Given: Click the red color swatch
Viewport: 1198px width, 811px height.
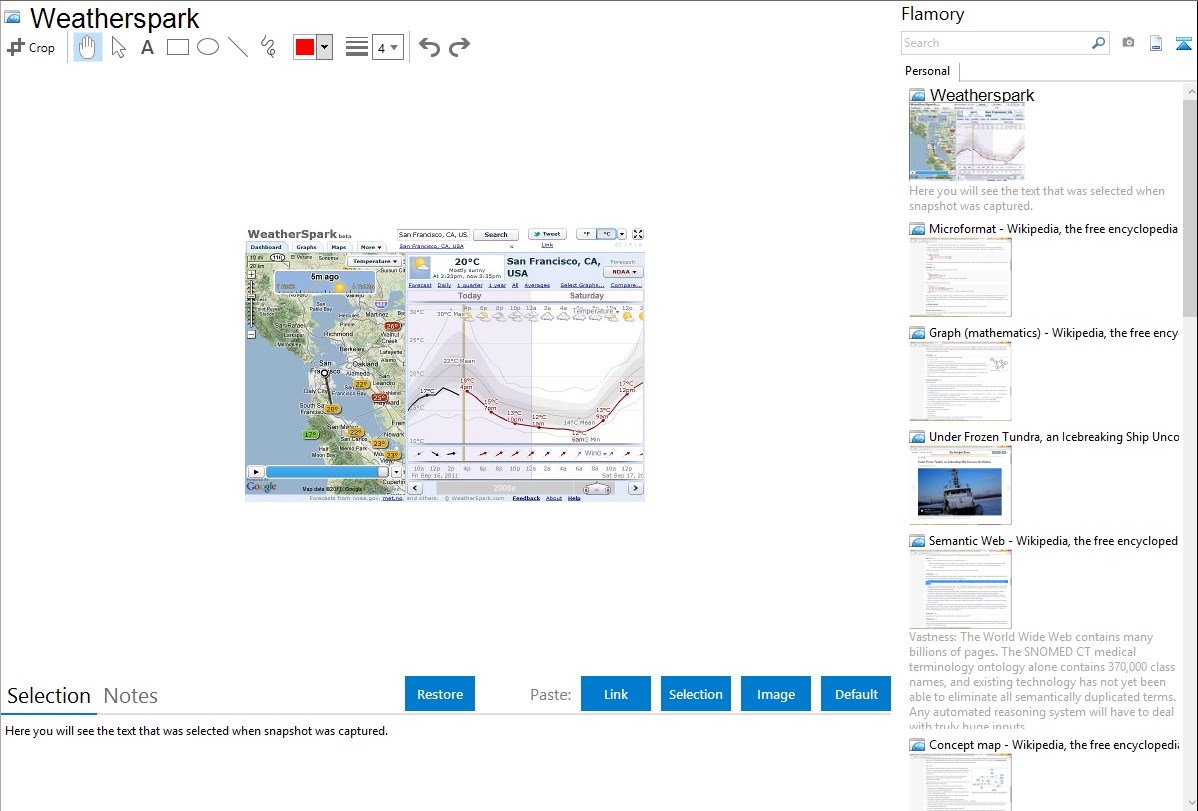Looking at the screenshot, I should tap(305, 47).
